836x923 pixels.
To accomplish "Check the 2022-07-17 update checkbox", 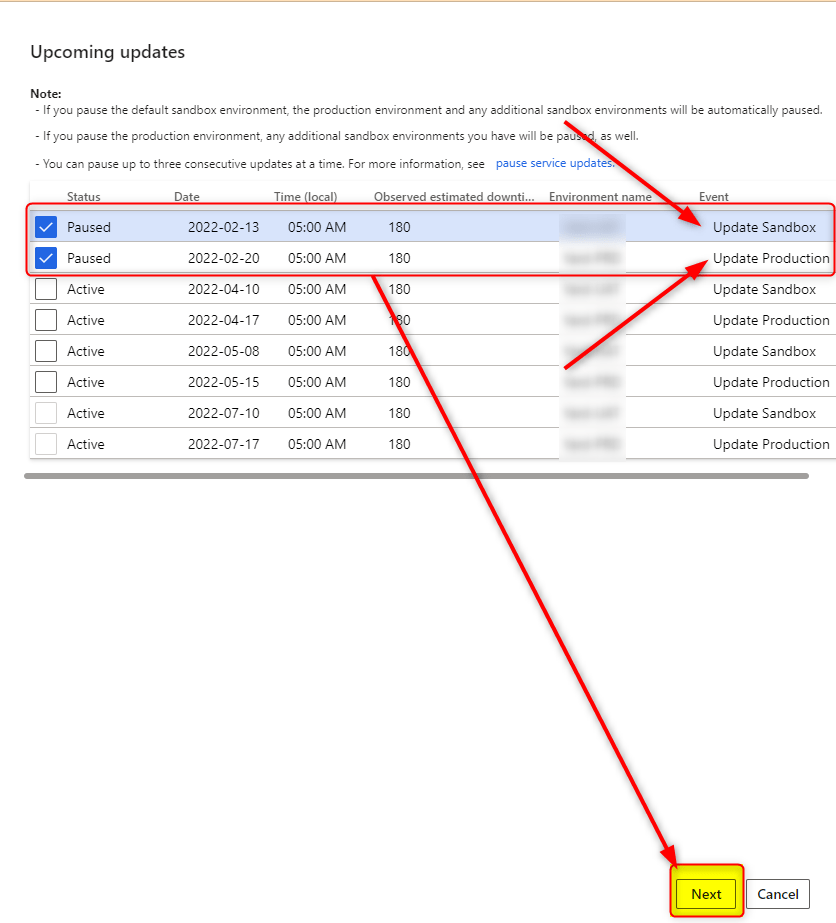I will pyautogui.click(x=46, y=444).
